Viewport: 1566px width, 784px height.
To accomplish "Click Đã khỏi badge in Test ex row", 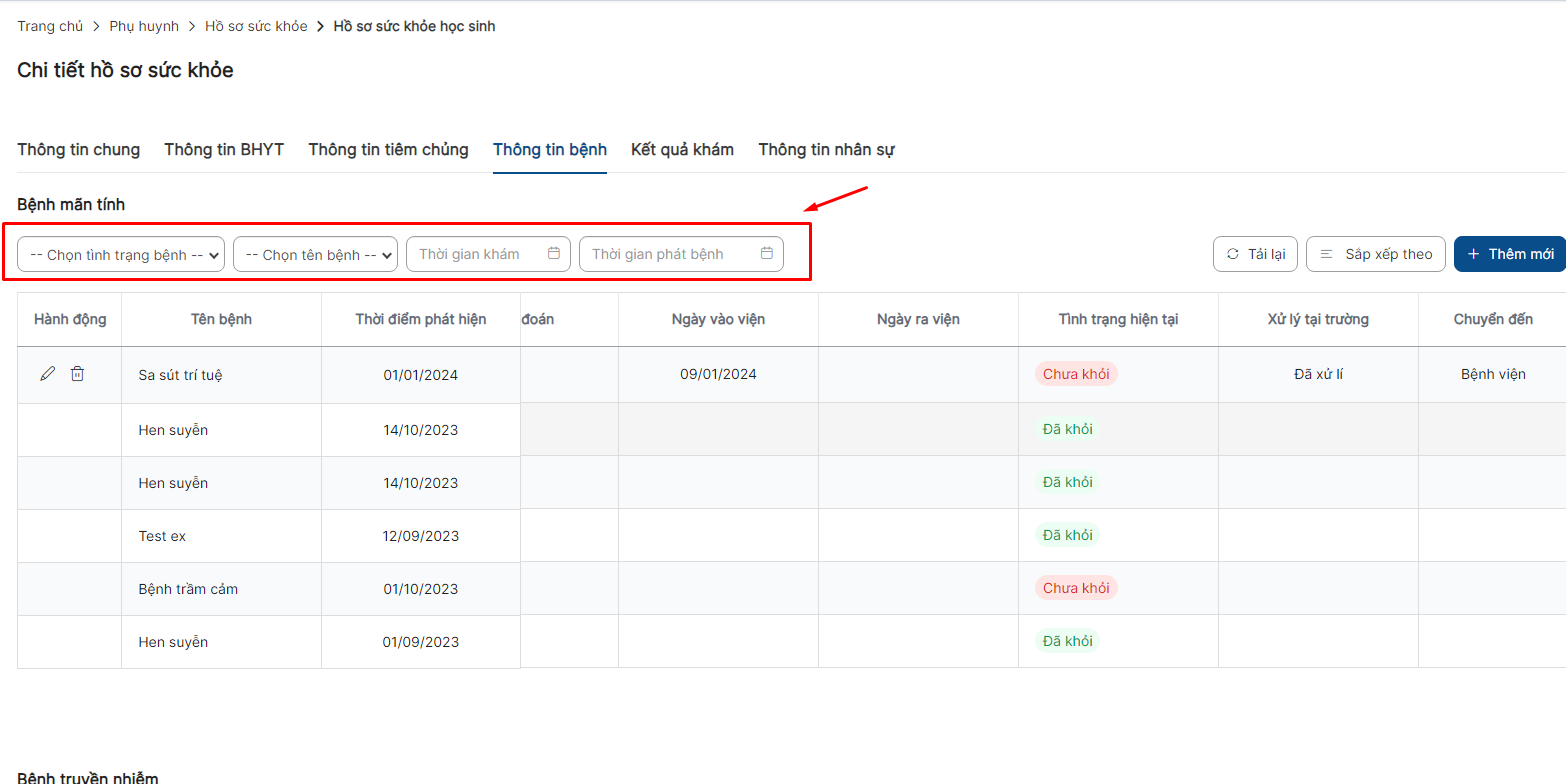I will (x=1068, y=535).
